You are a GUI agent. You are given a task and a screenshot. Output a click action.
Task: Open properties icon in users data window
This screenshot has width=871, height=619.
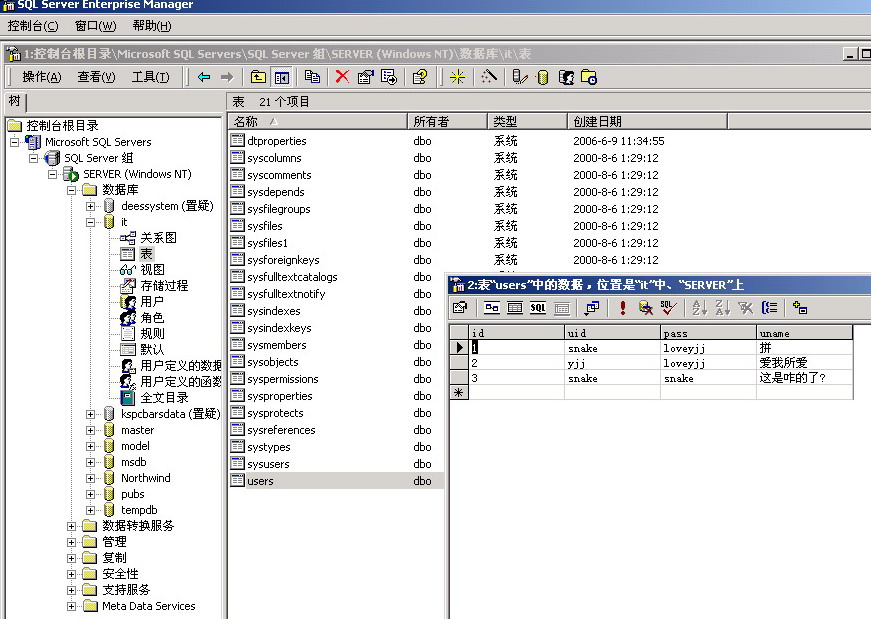point(460,307)
